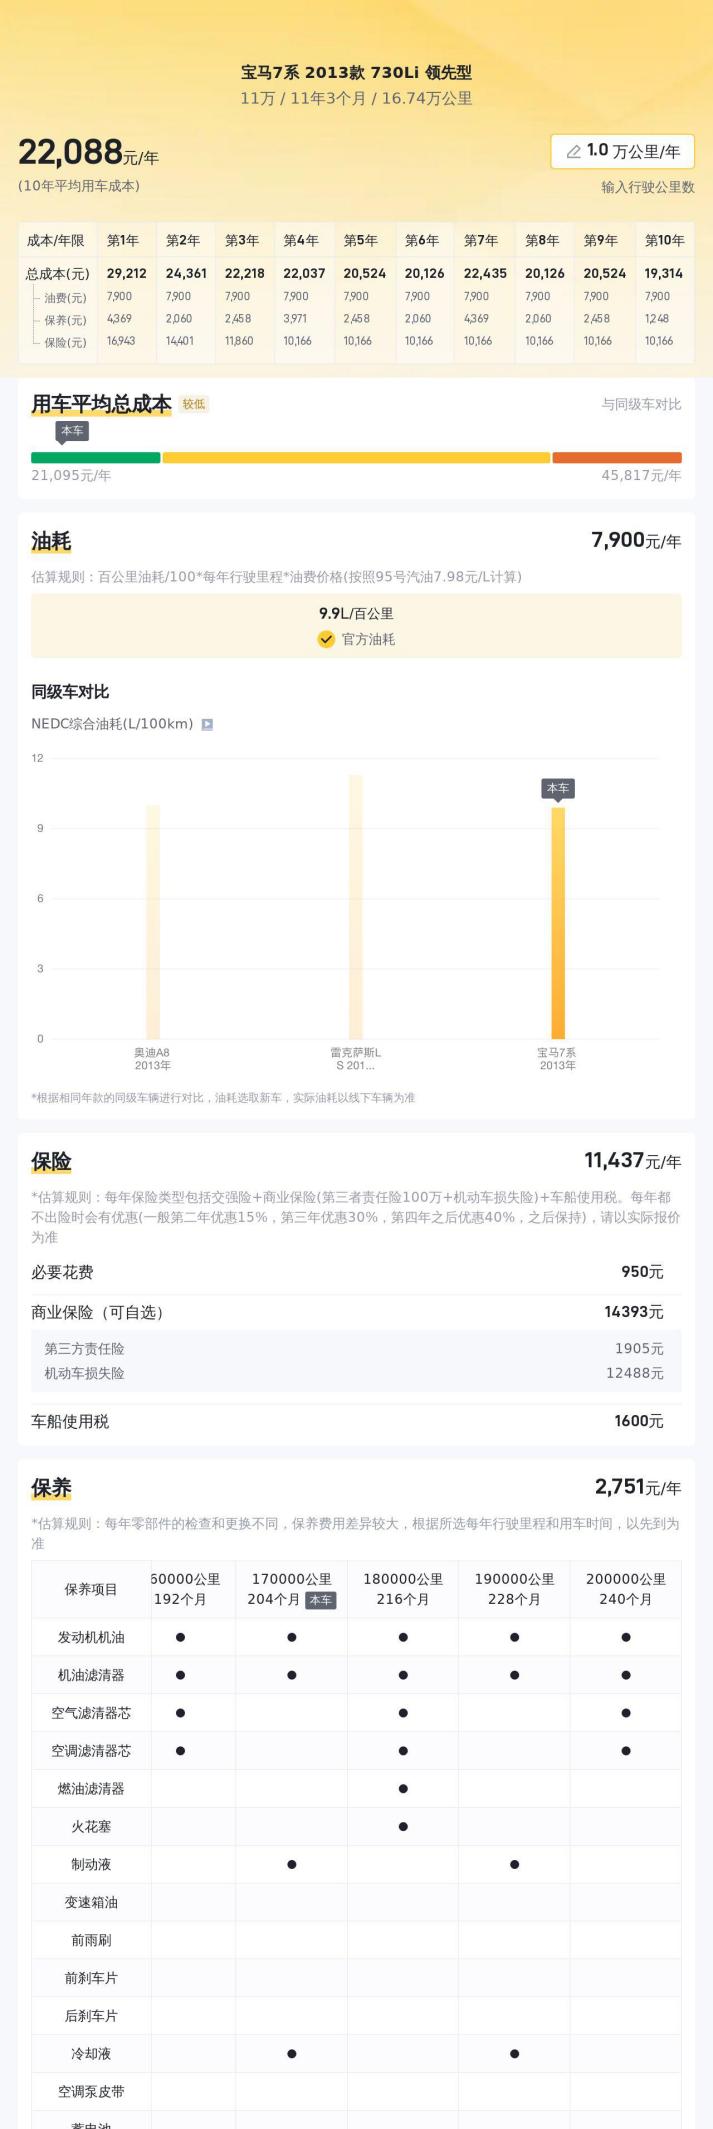Expand the 必要花费 insurance row
Screen dimensions: 713x2129
pos(356,1272)
